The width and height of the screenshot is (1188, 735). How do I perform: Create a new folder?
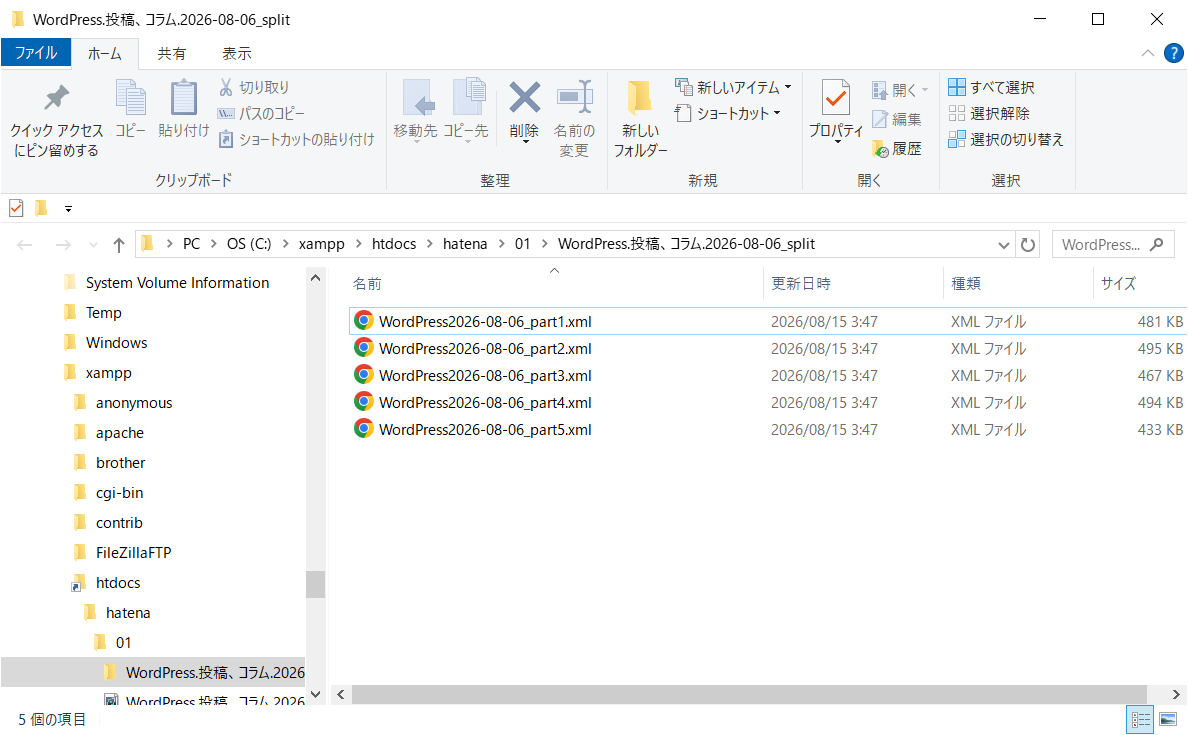click(640, 118)
